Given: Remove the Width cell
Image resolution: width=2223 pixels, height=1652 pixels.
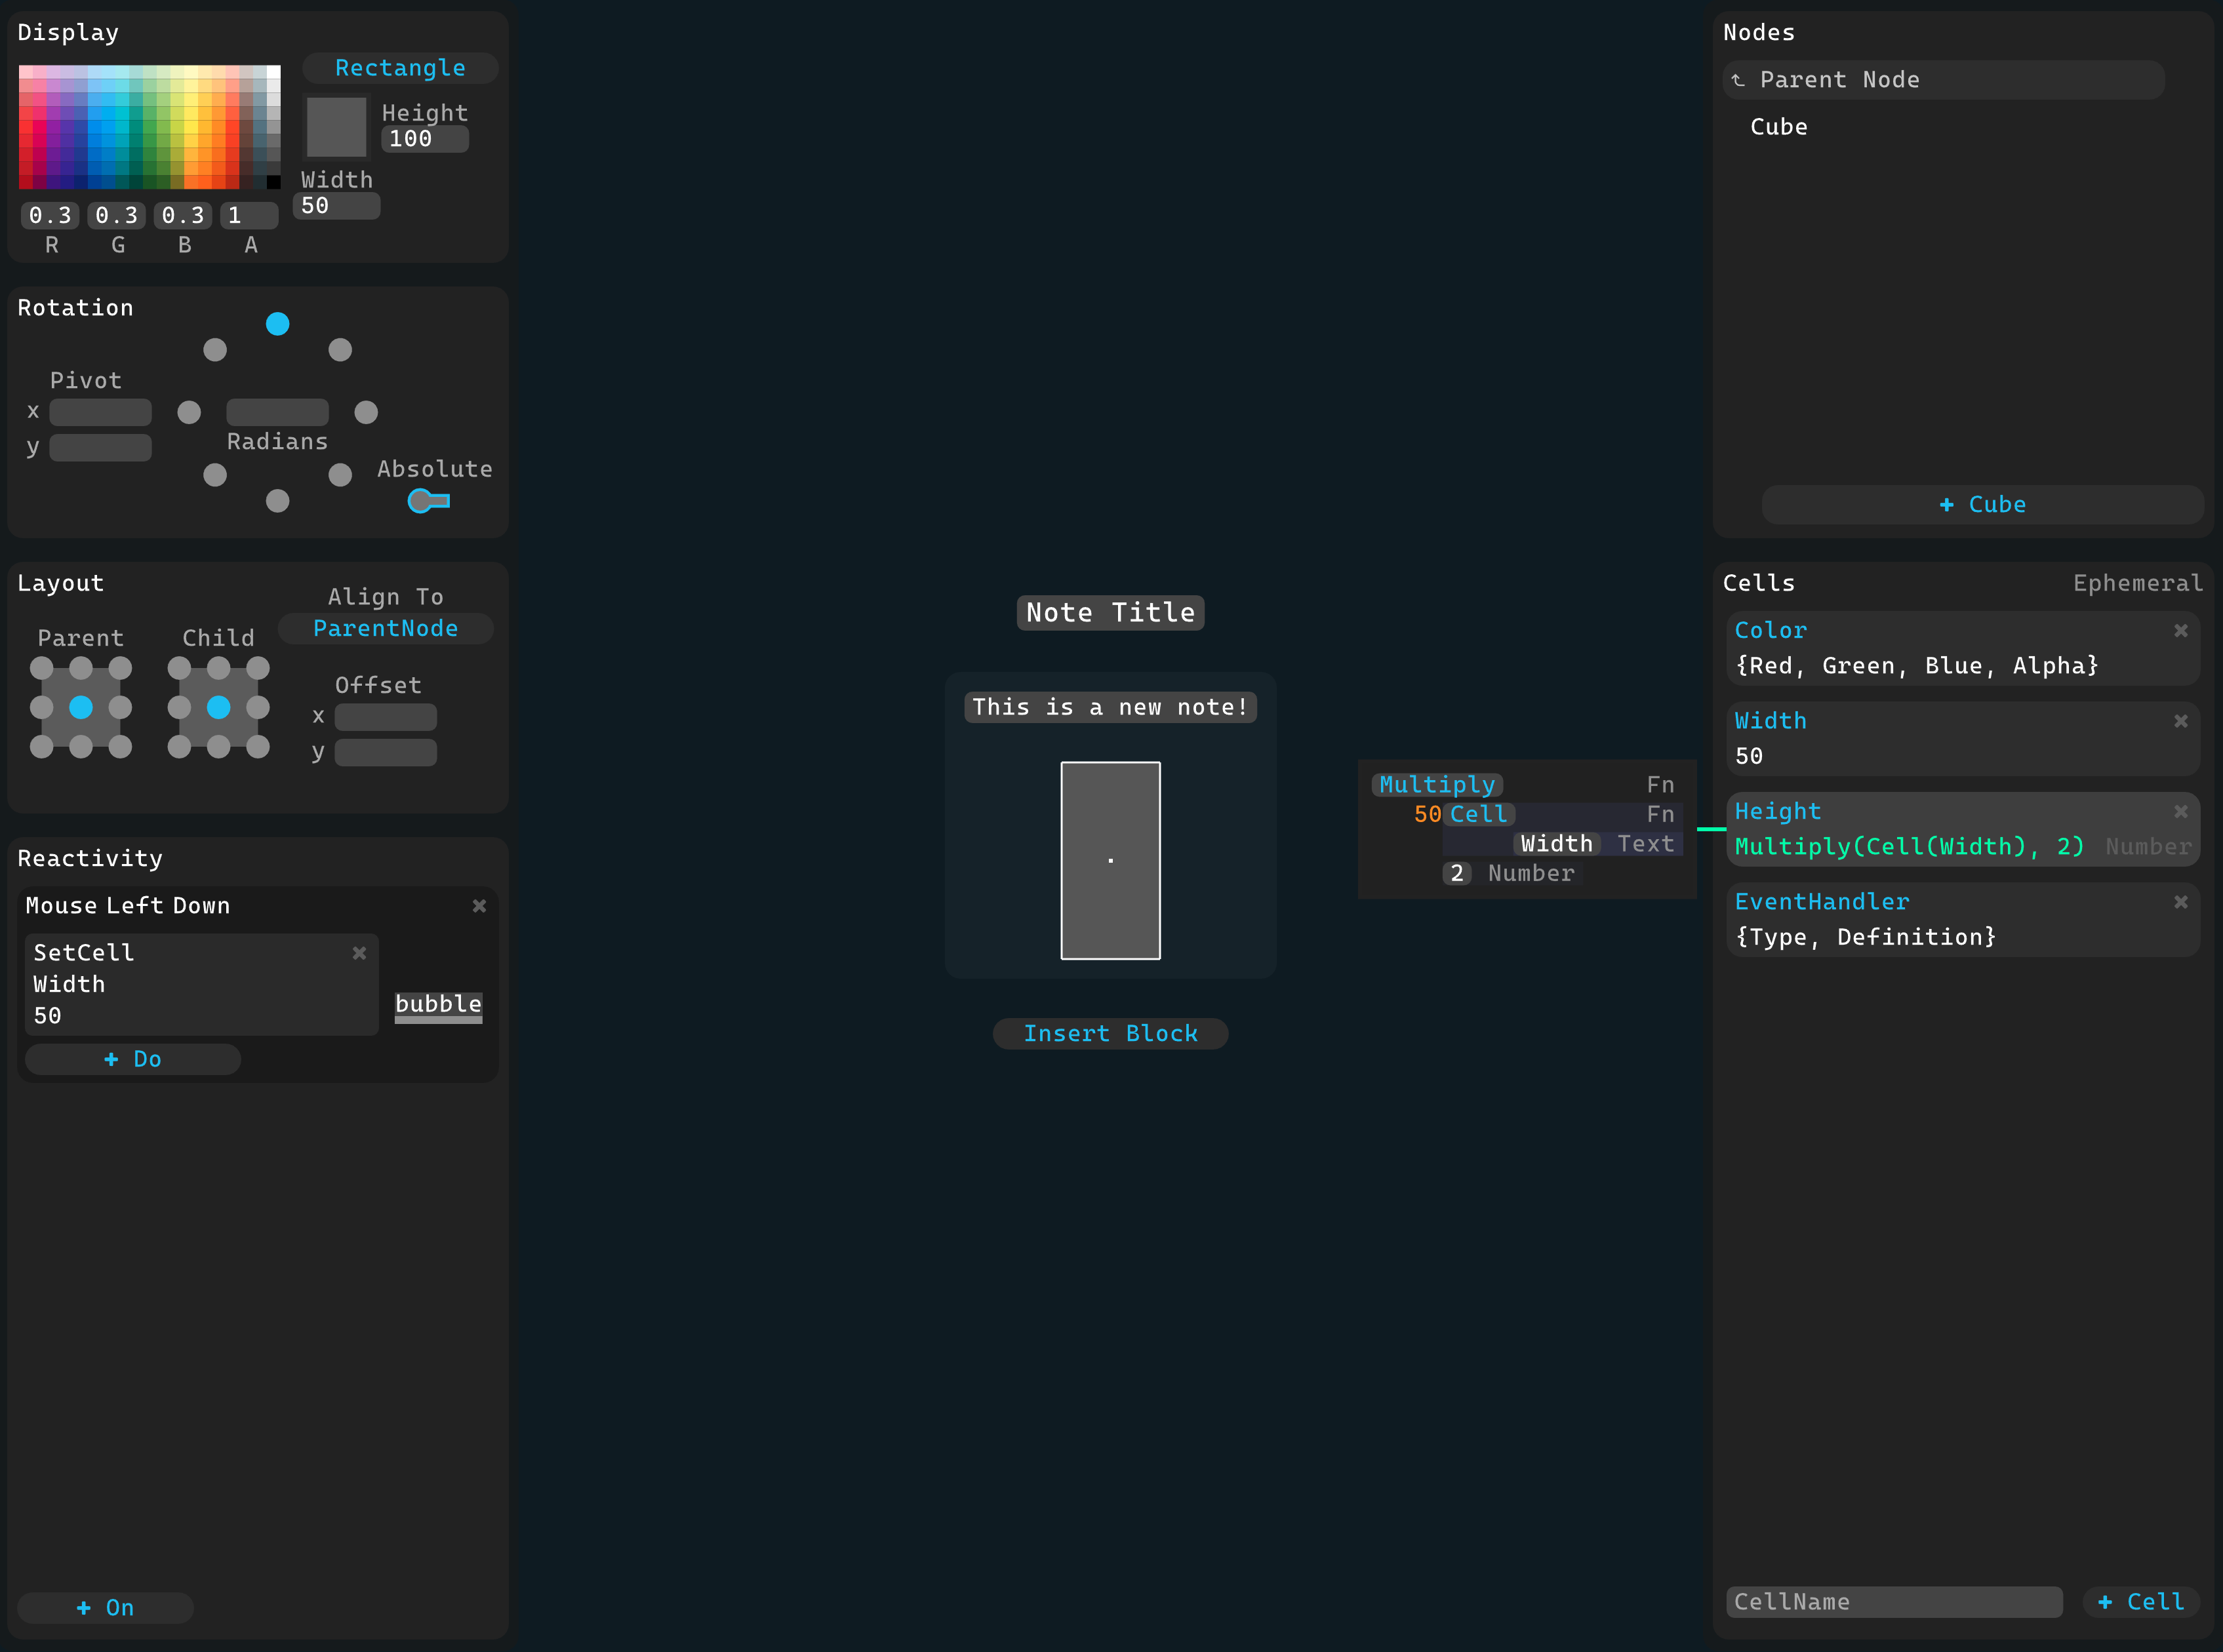Looking at the screenshot, I should (x=2180, y=721).
